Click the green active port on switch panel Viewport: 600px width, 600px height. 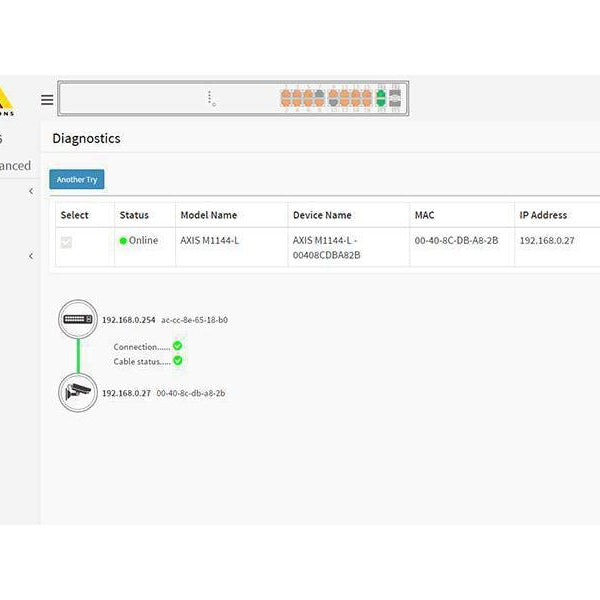pos(381,98)
